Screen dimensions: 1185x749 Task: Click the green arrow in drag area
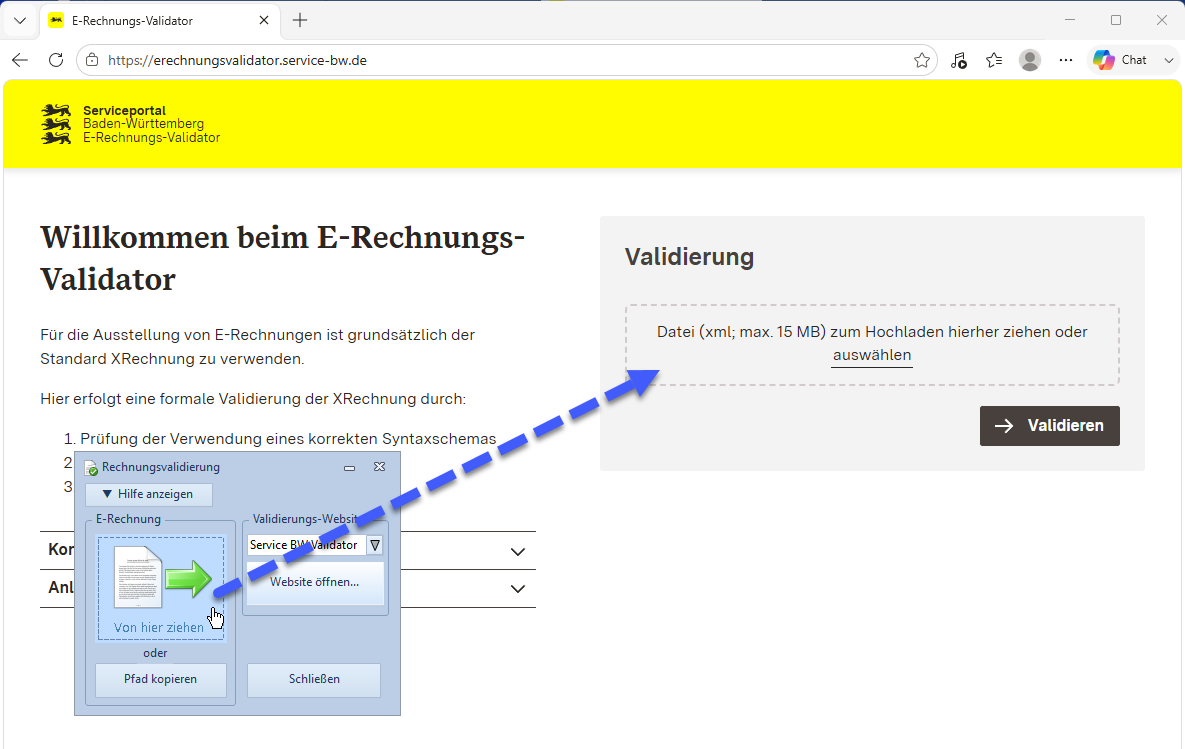[x=188, y=580]
